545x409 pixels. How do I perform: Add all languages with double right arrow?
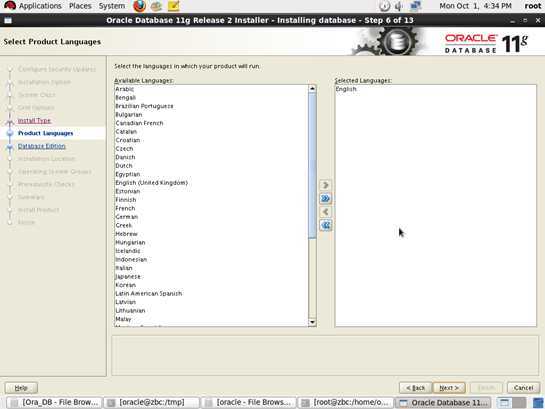[325, 198]
